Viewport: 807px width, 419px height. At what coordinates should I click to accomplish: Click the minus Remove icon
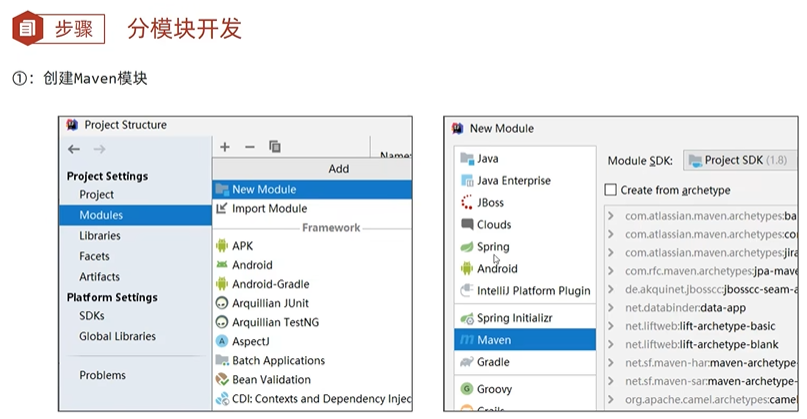pos(250,147)
